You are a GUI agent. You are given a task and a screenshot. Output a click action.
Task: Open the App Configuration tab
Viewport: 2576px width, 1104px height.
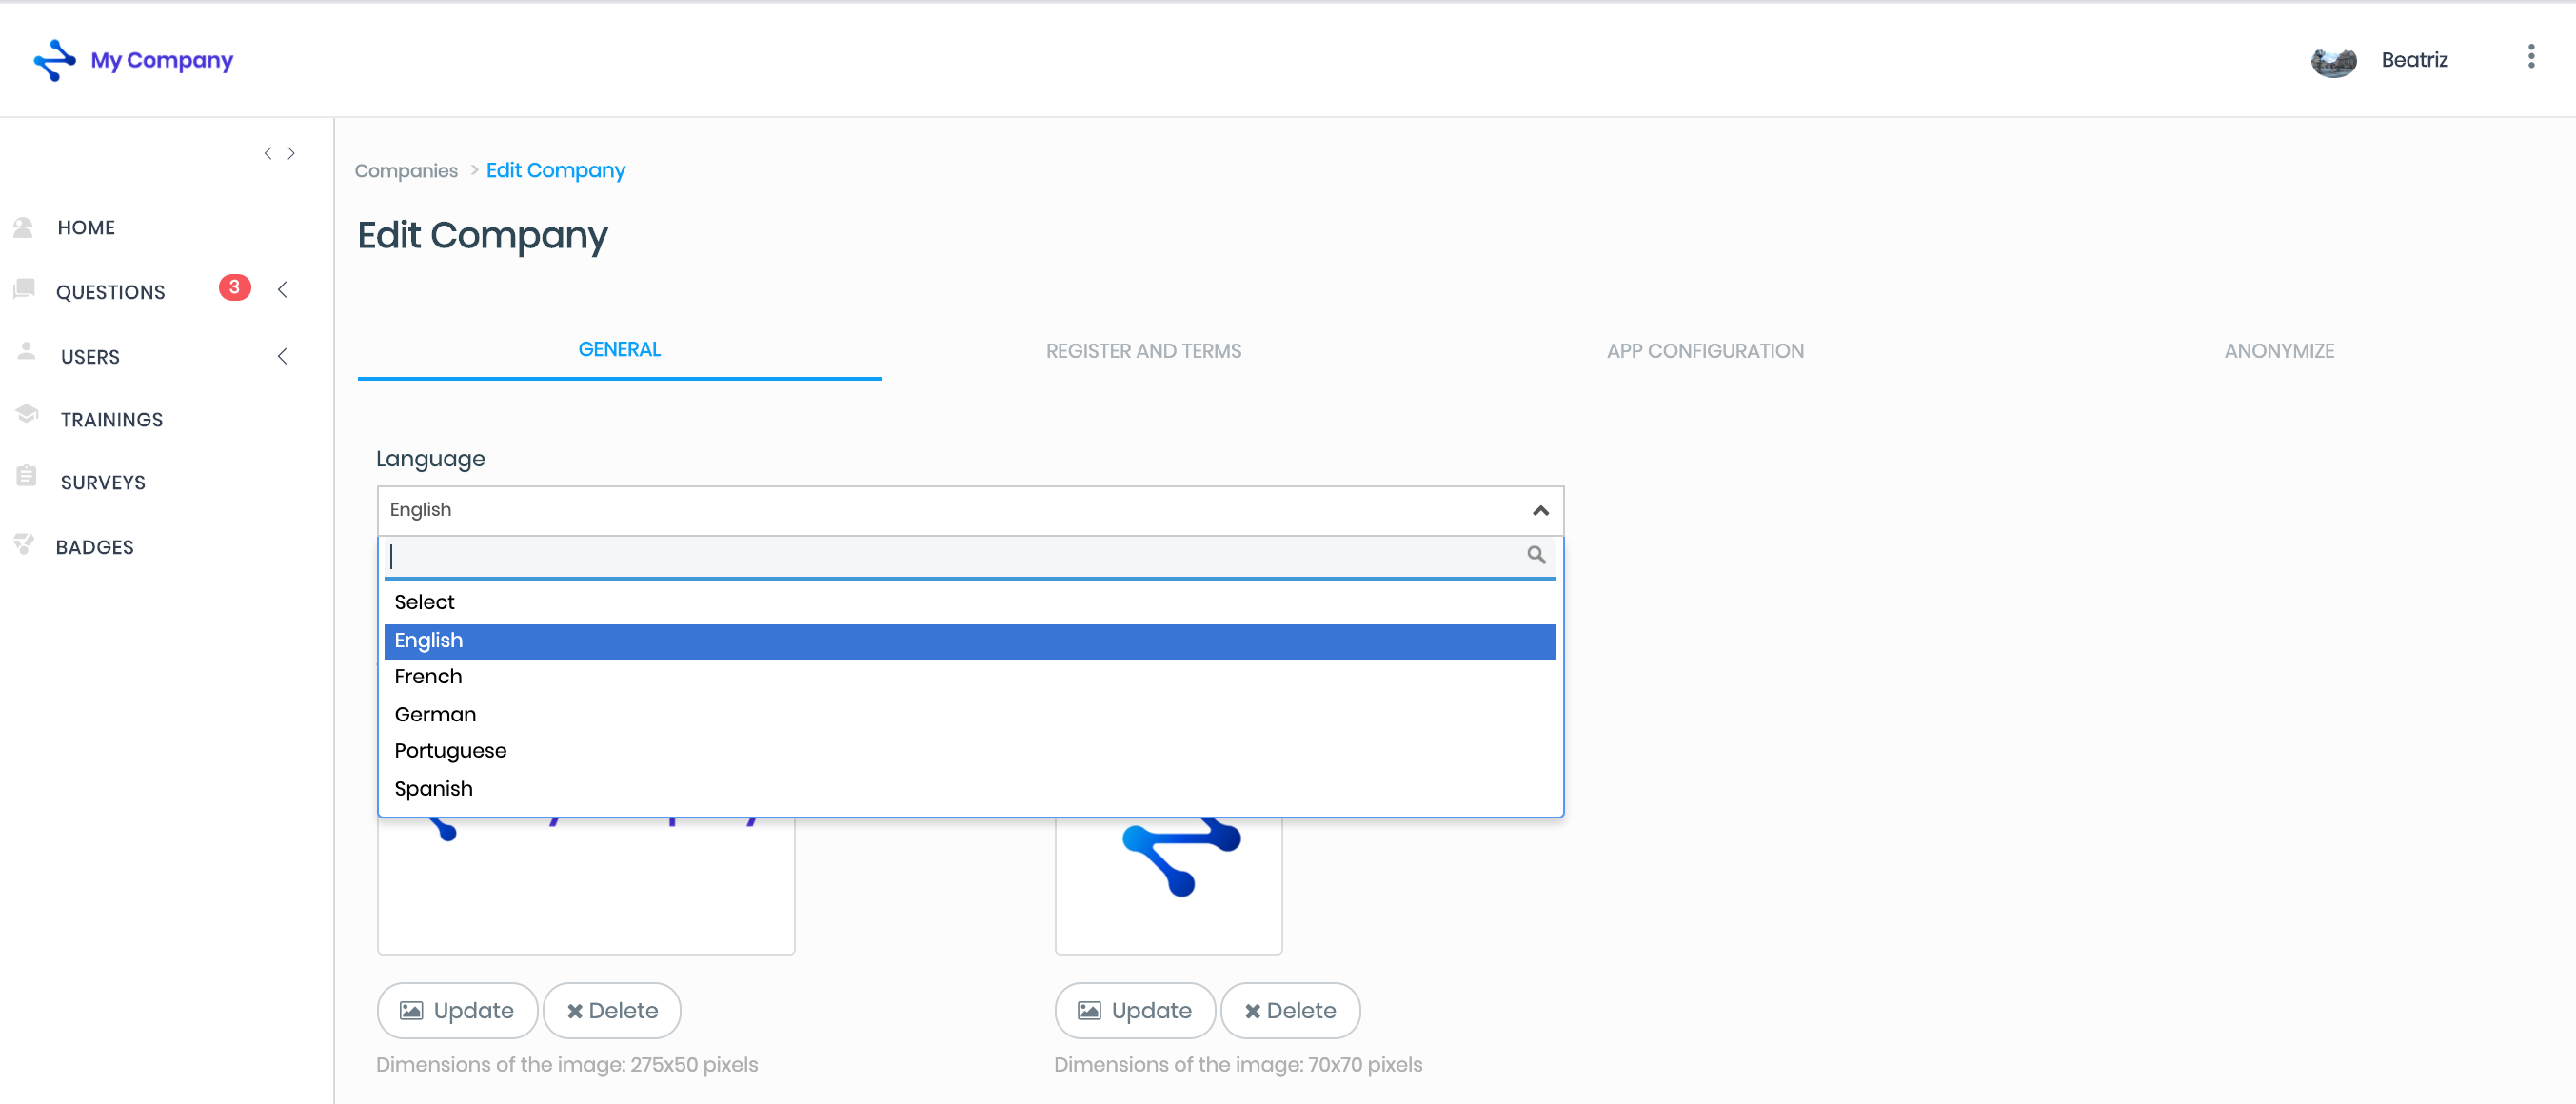[x=1704, y=351]
